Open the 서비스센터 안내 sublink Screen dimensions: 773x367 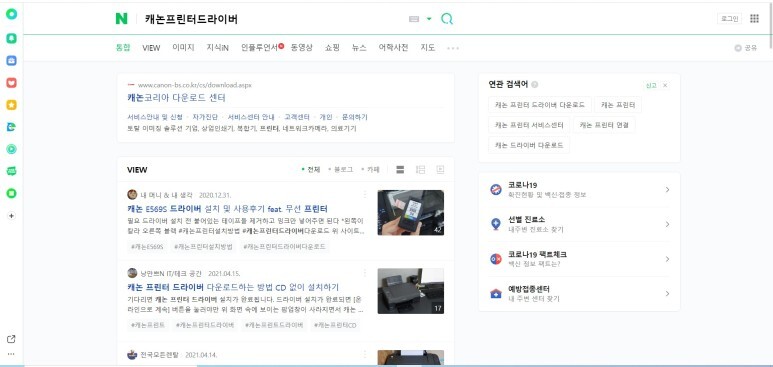251,117
